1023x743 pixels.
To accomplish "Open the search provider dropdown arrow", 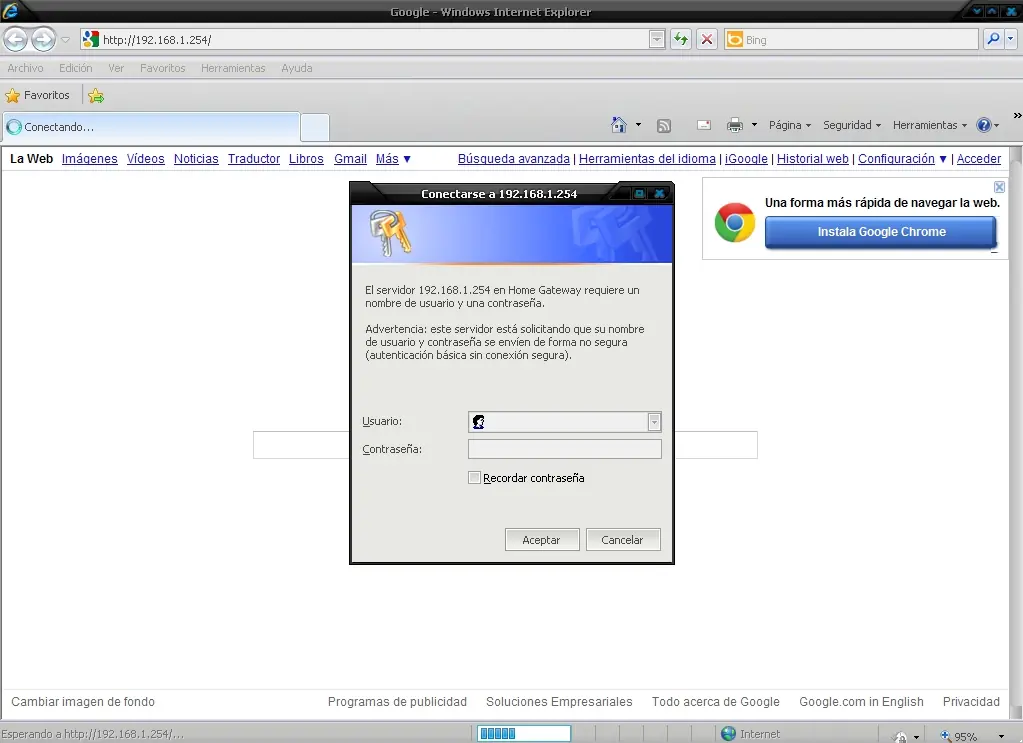I will click(1011, 39).
